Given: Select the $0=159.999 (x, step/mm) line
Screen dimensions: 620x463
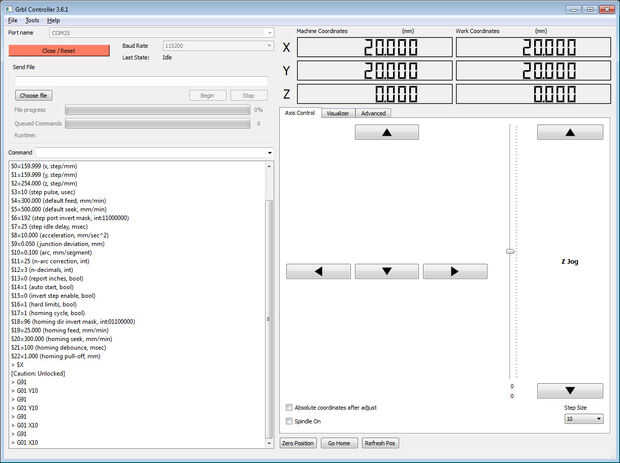Looking at the screenshot, I should click(44, 166).
